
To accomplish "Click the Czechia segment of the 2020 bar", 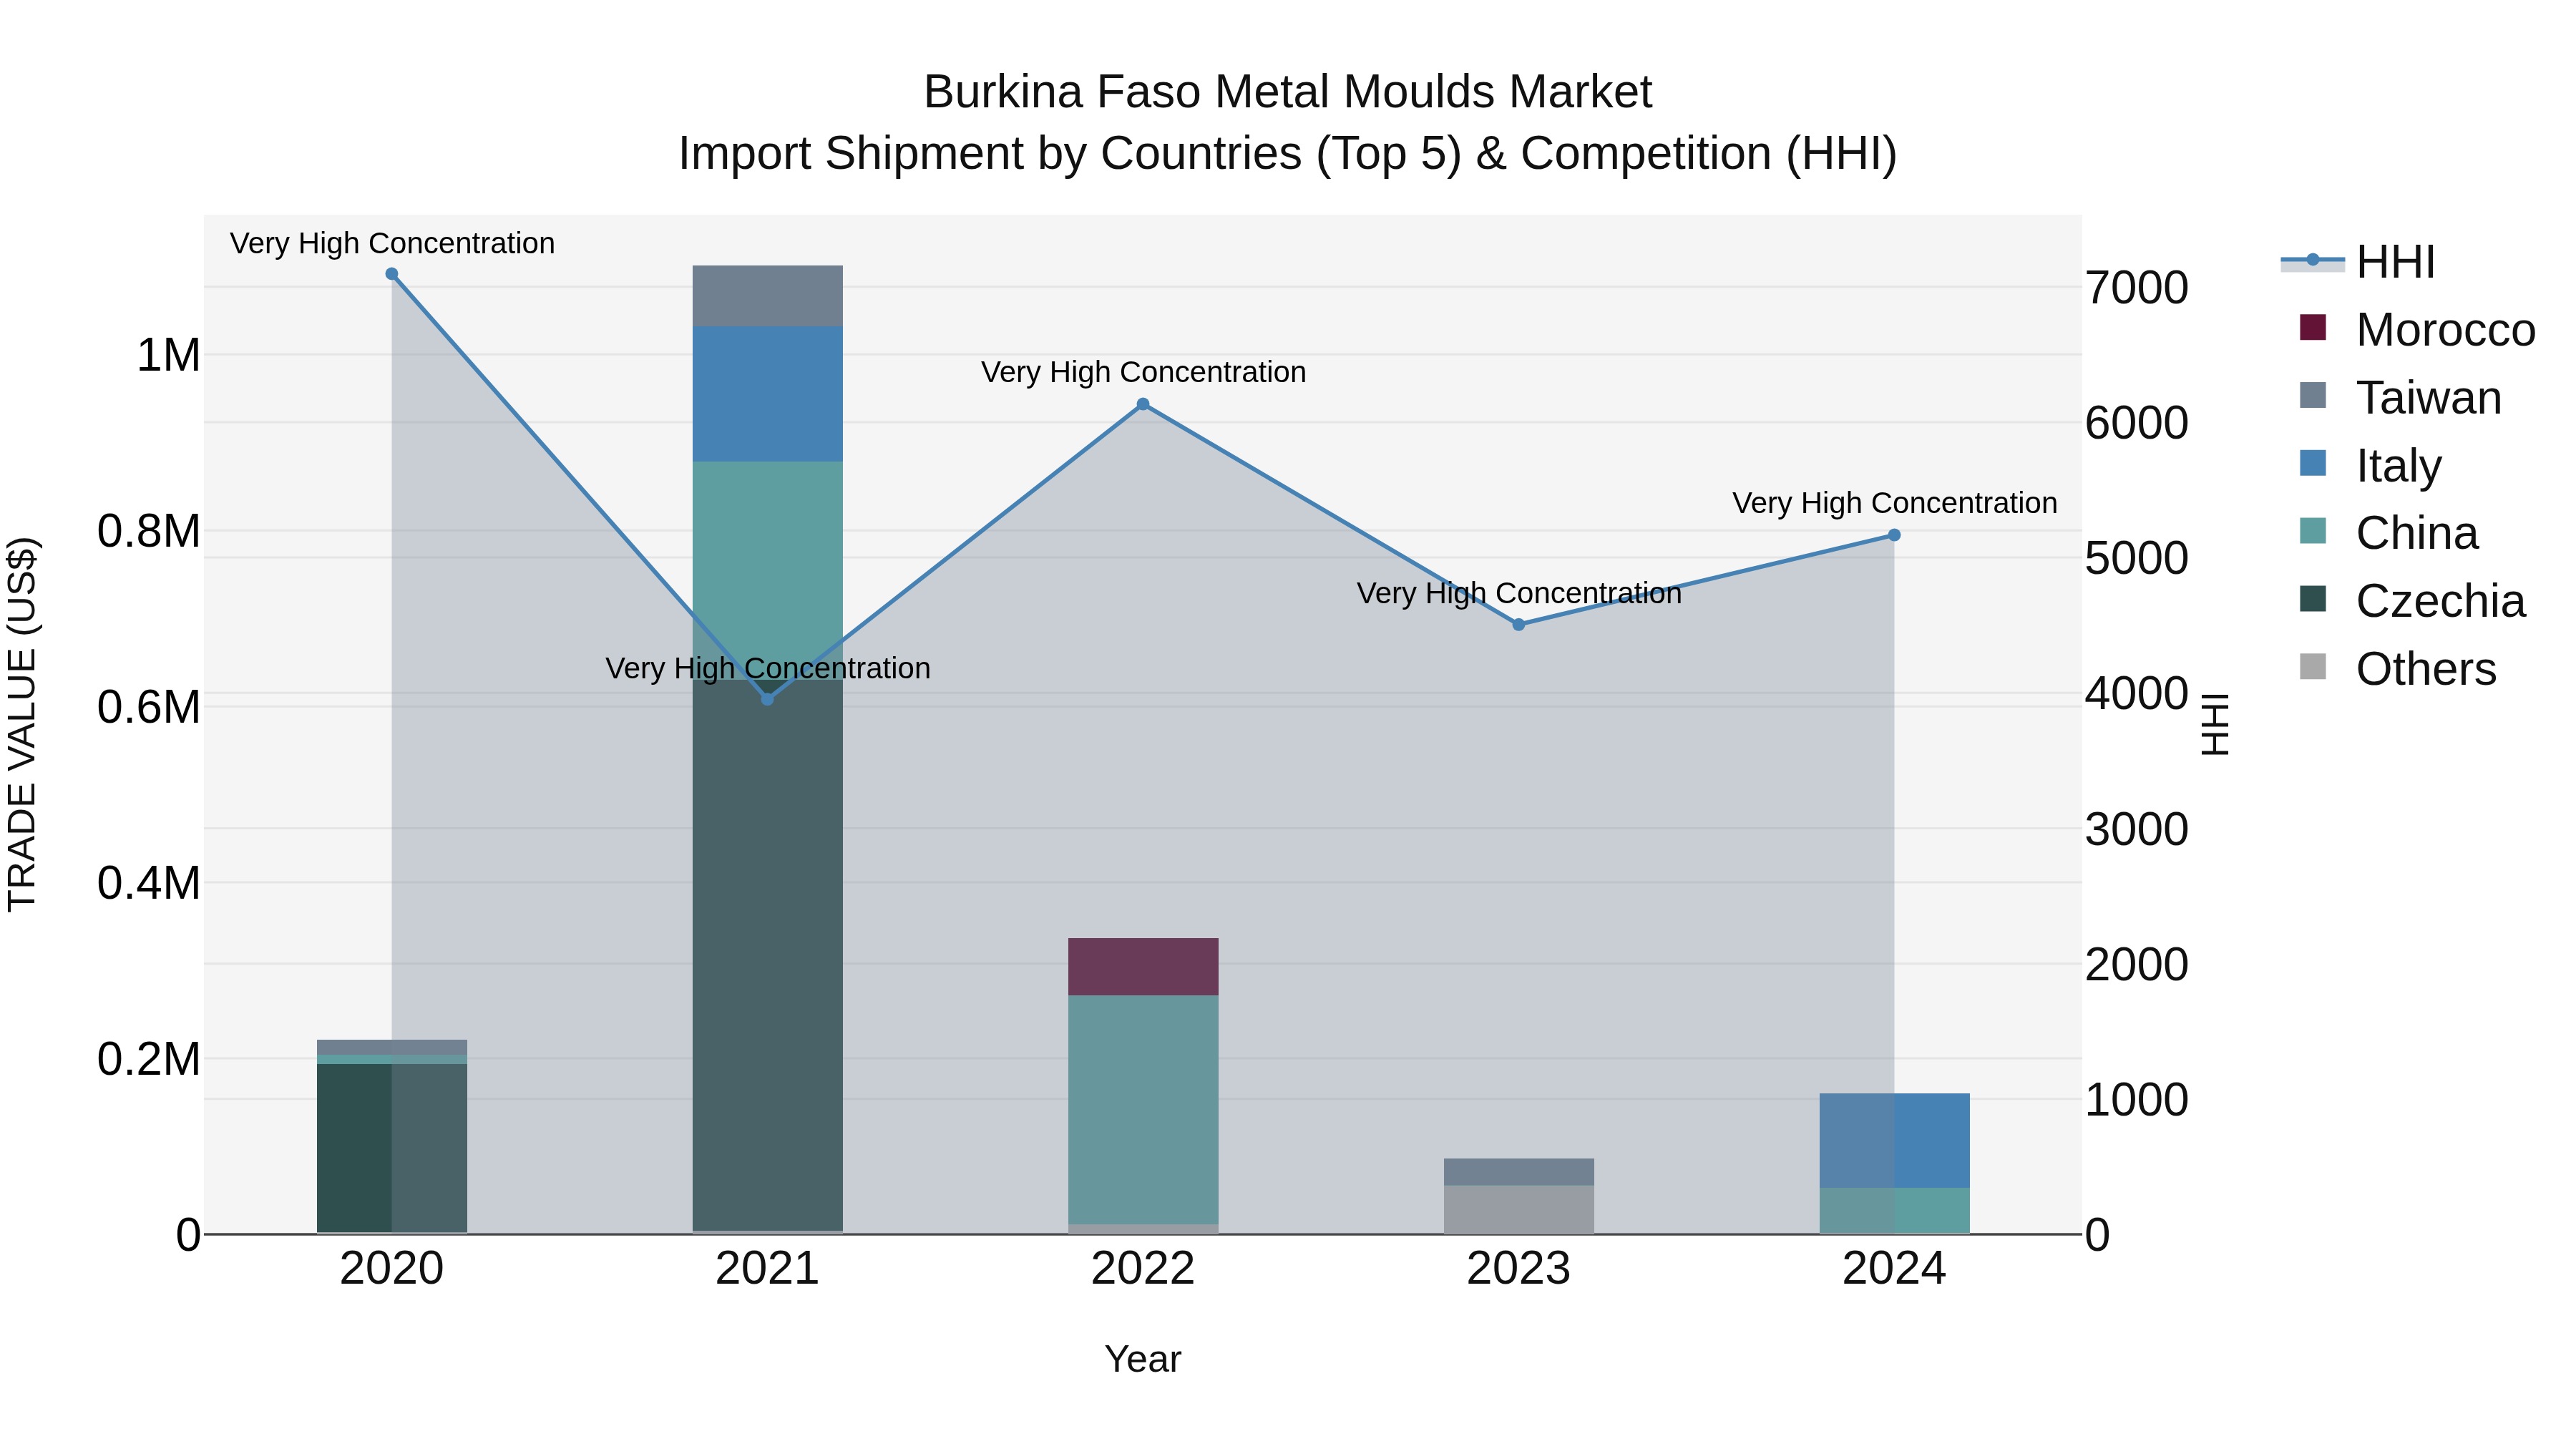I will [392, 1148].
